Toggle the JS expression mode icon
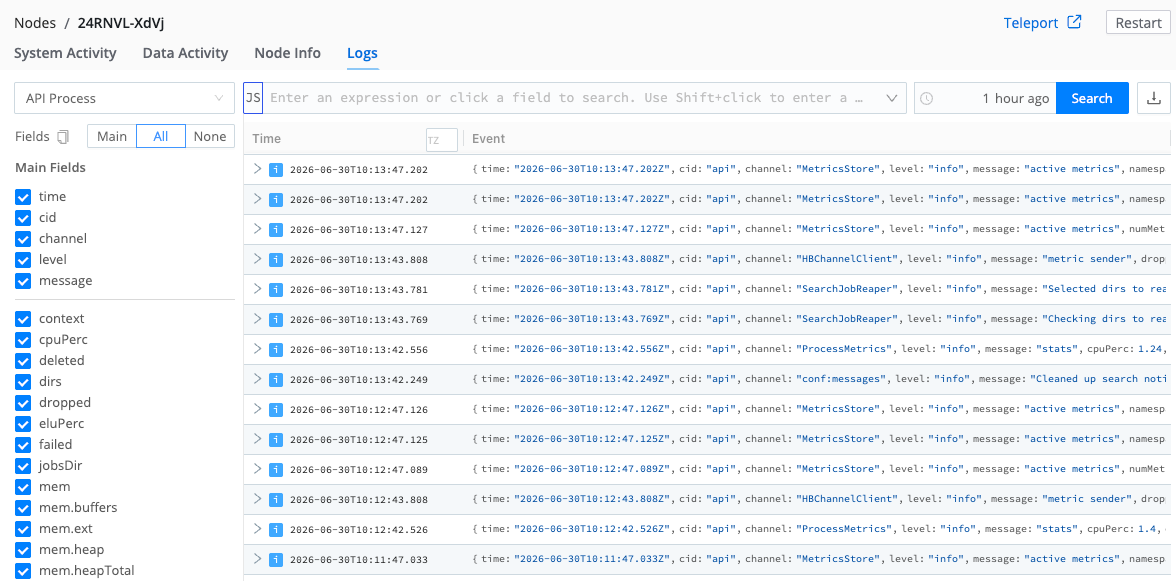 point(254,98)
